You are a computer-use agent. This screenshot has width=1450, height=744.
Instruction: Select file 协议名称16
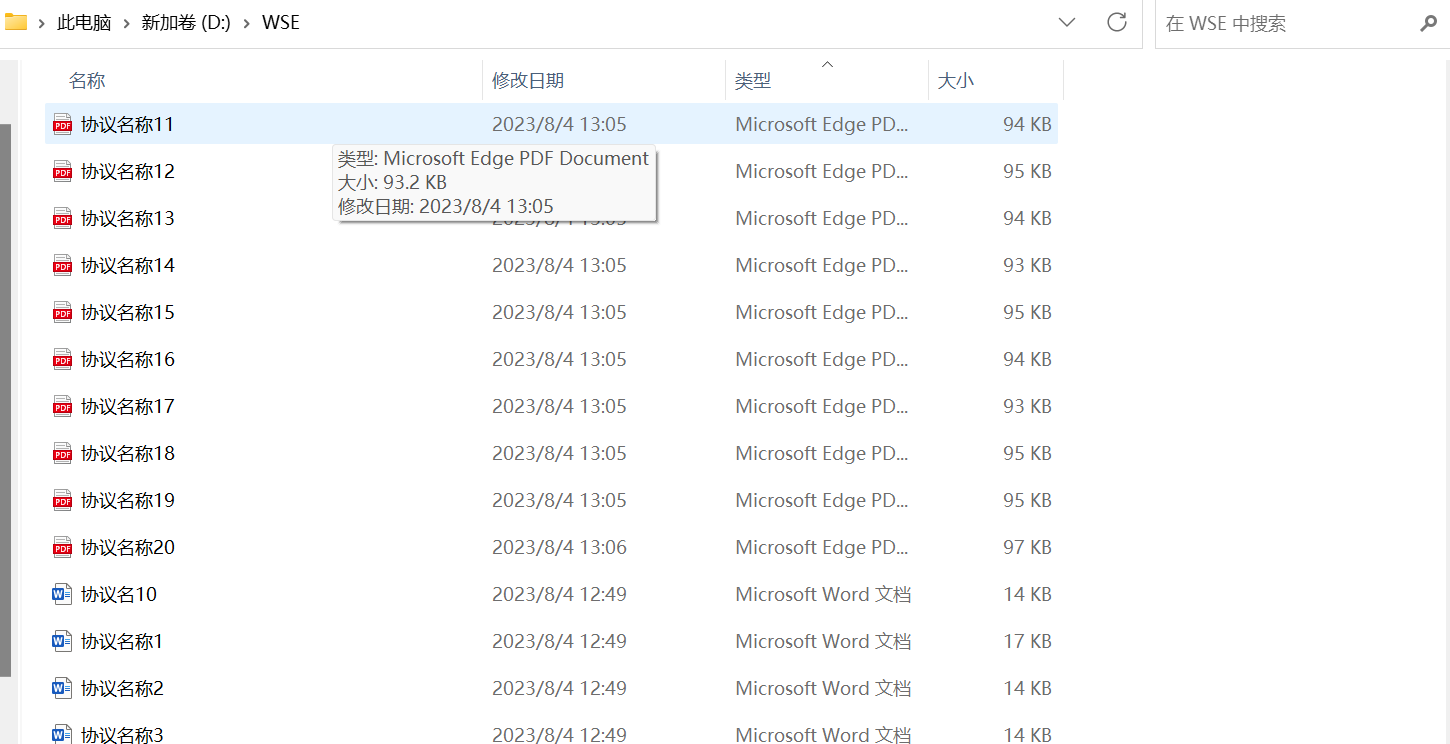click(551, 360)
